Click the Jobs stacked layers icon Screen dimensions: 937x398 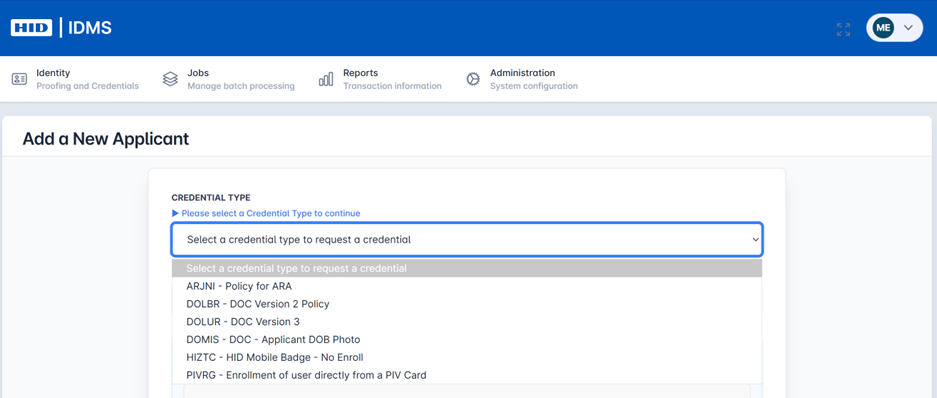[x=170, y=79]
